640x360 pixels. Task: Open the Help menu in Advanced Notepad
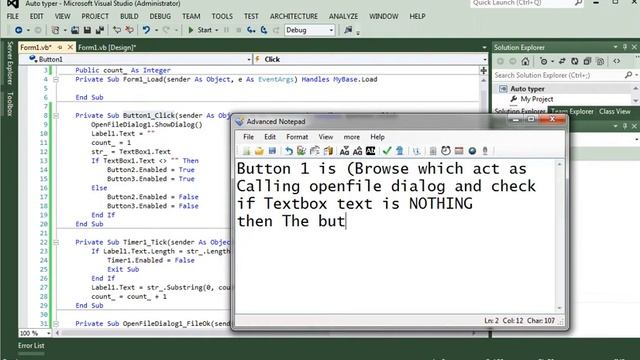click(377, 137)
